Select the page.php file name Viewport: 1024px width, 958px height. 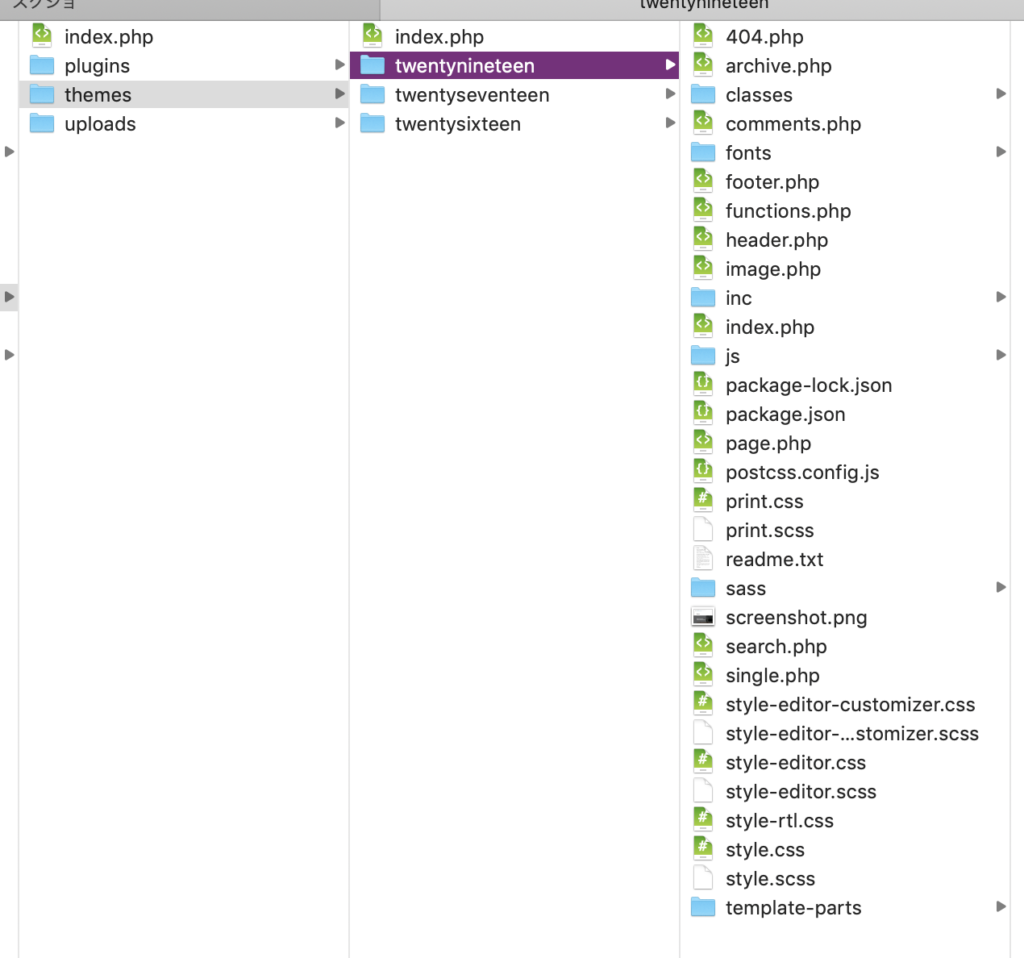point(768,443)
